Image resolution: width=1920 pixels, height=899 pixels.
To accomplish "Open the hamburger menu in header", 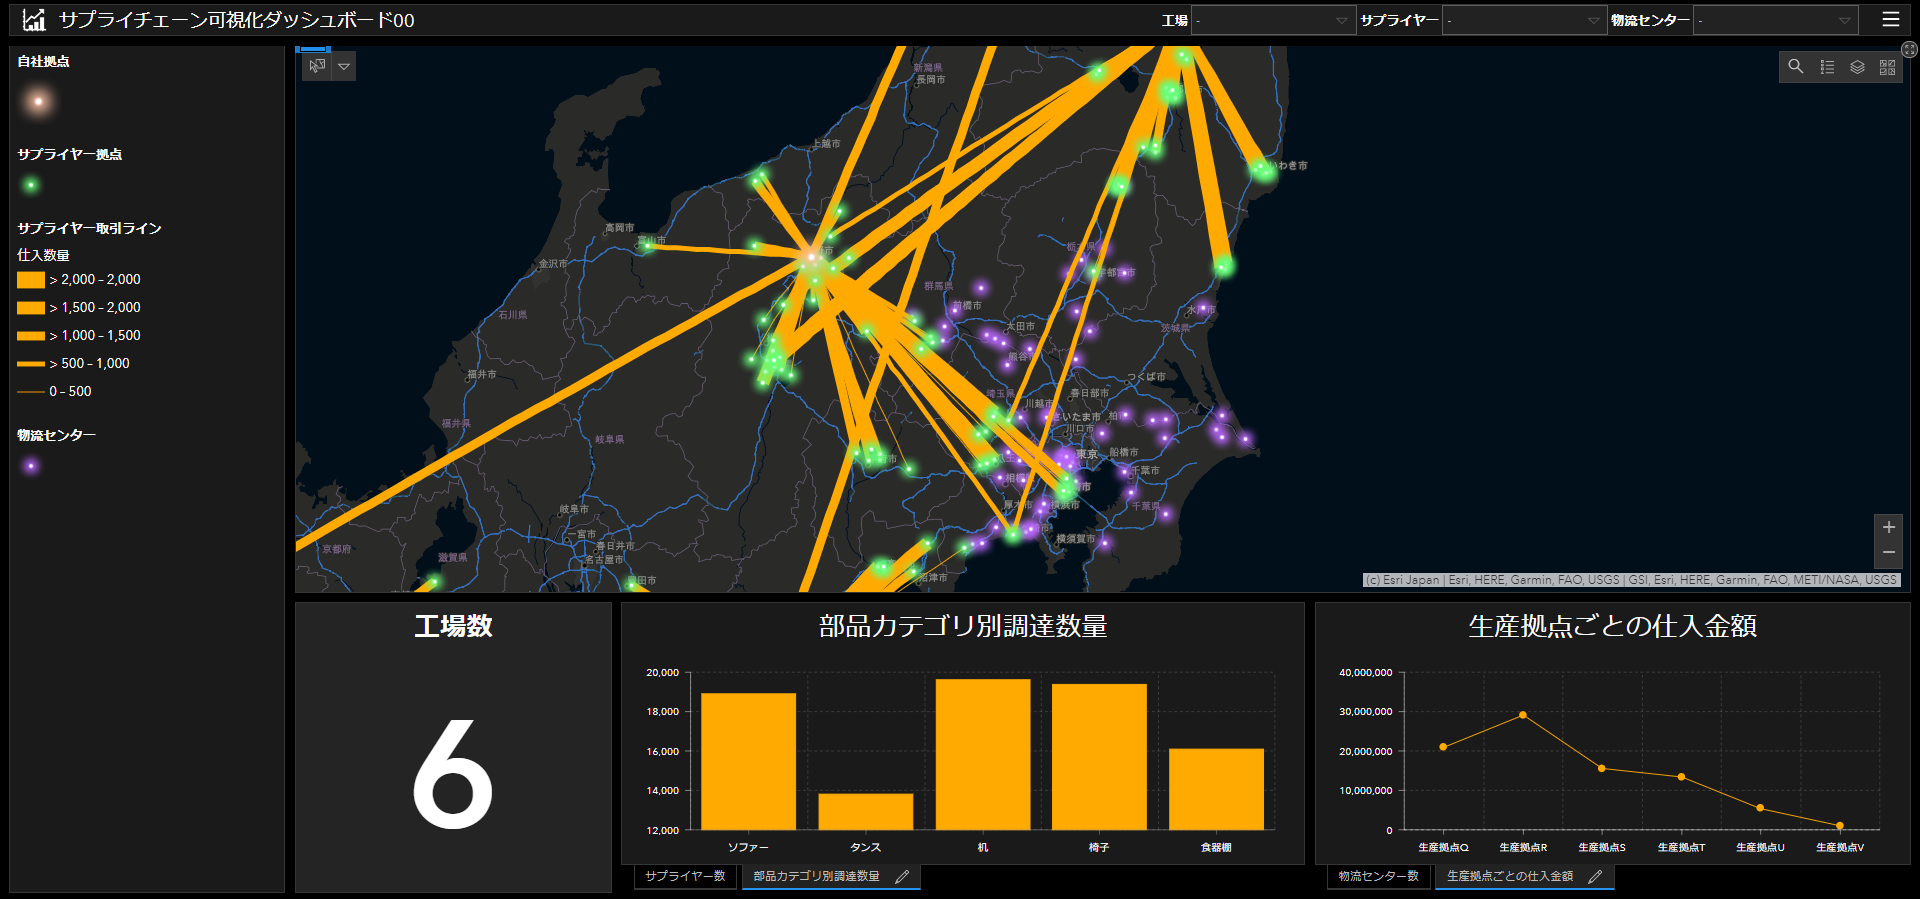I will (1890, 20).
